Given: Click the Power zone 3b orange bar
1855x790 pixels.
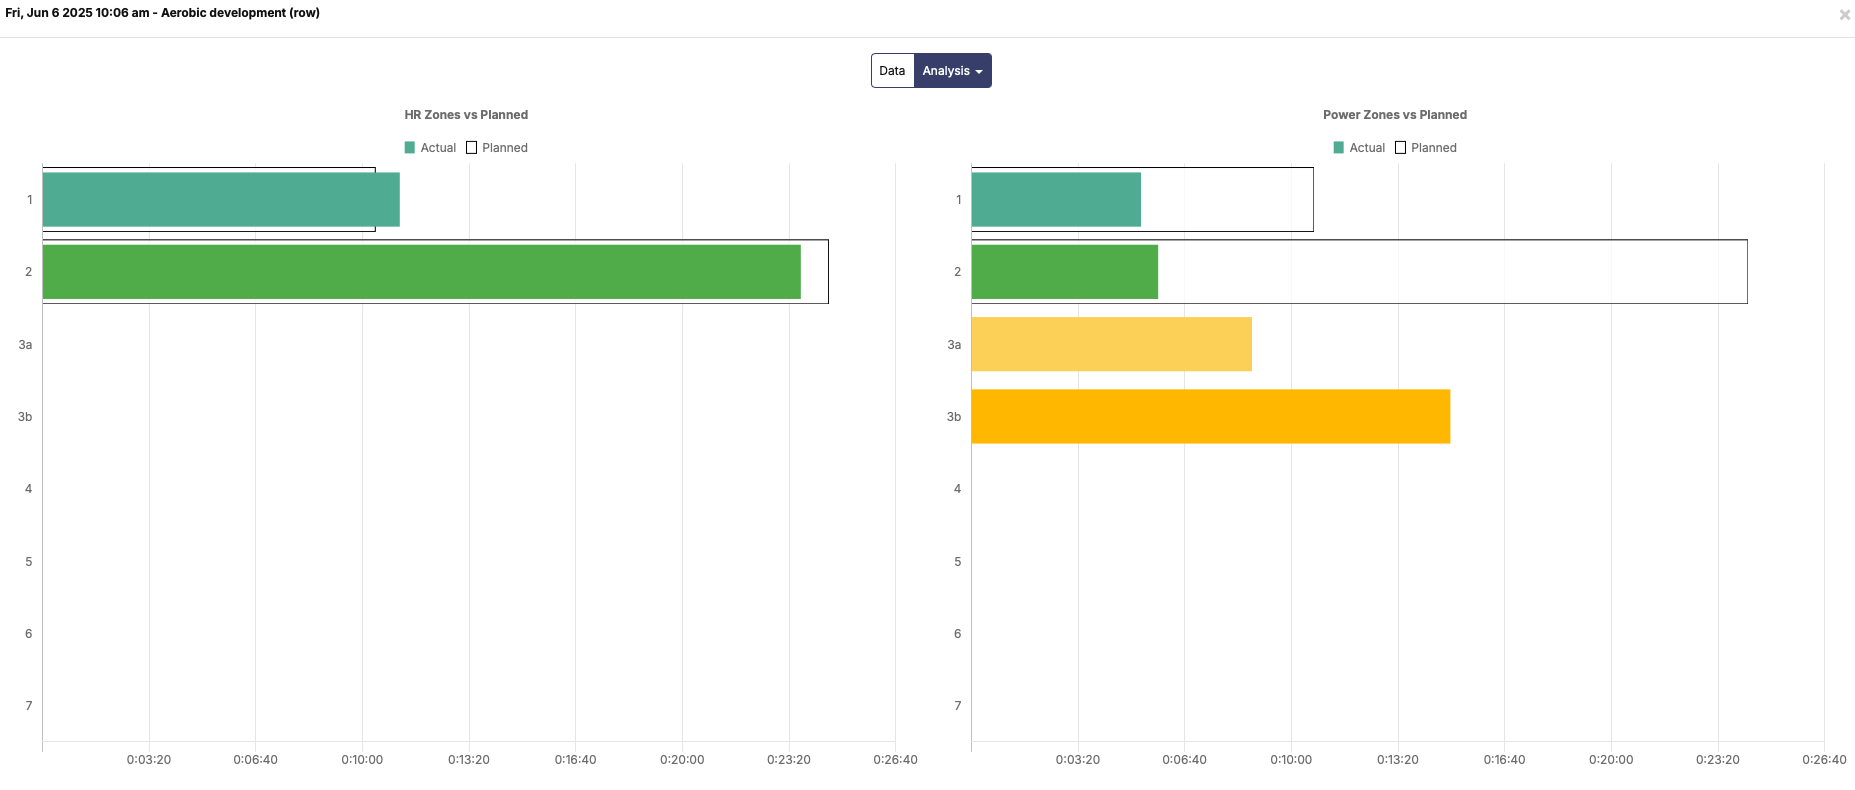Looking at the screenshot, I should pyautogui.click(x=1210, y=416).
